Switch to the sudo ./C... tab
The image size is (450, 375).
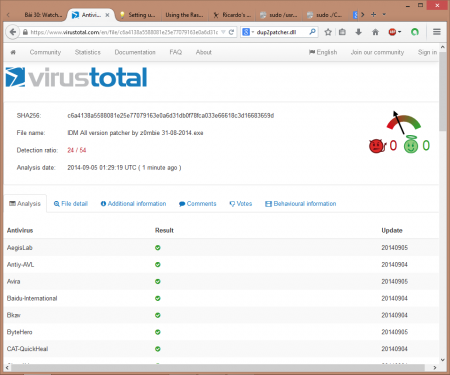(325, 15)
